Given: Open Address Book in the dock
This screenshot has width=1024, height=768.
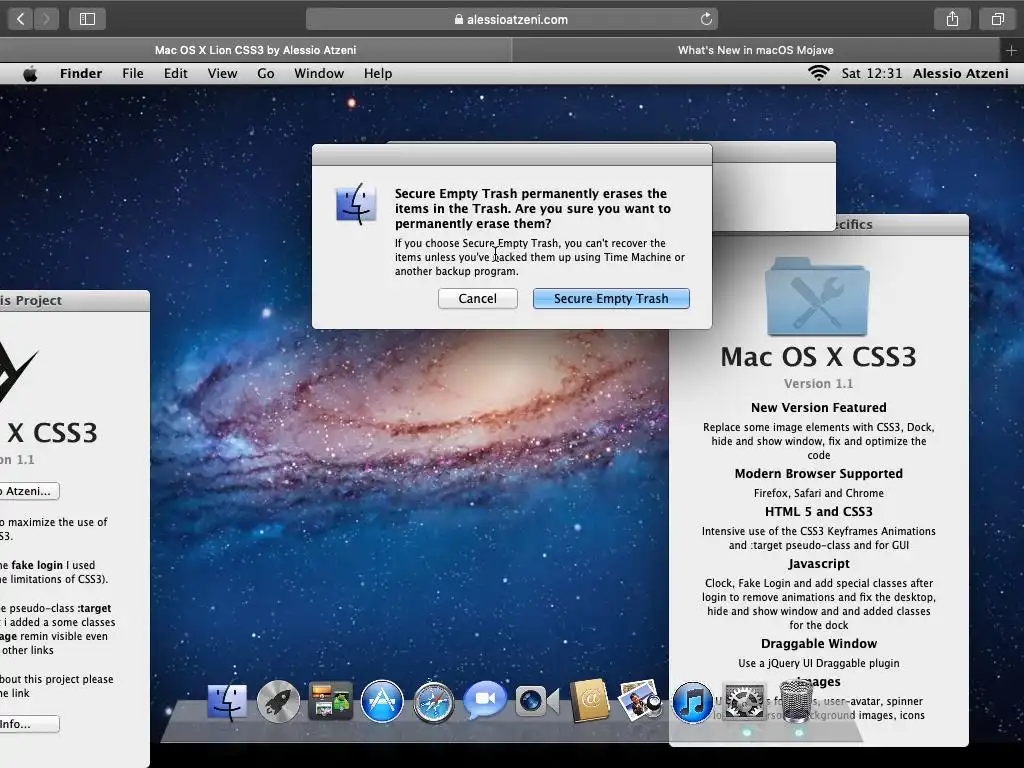Looking at the screenshot, I should (x=589, y=701).
